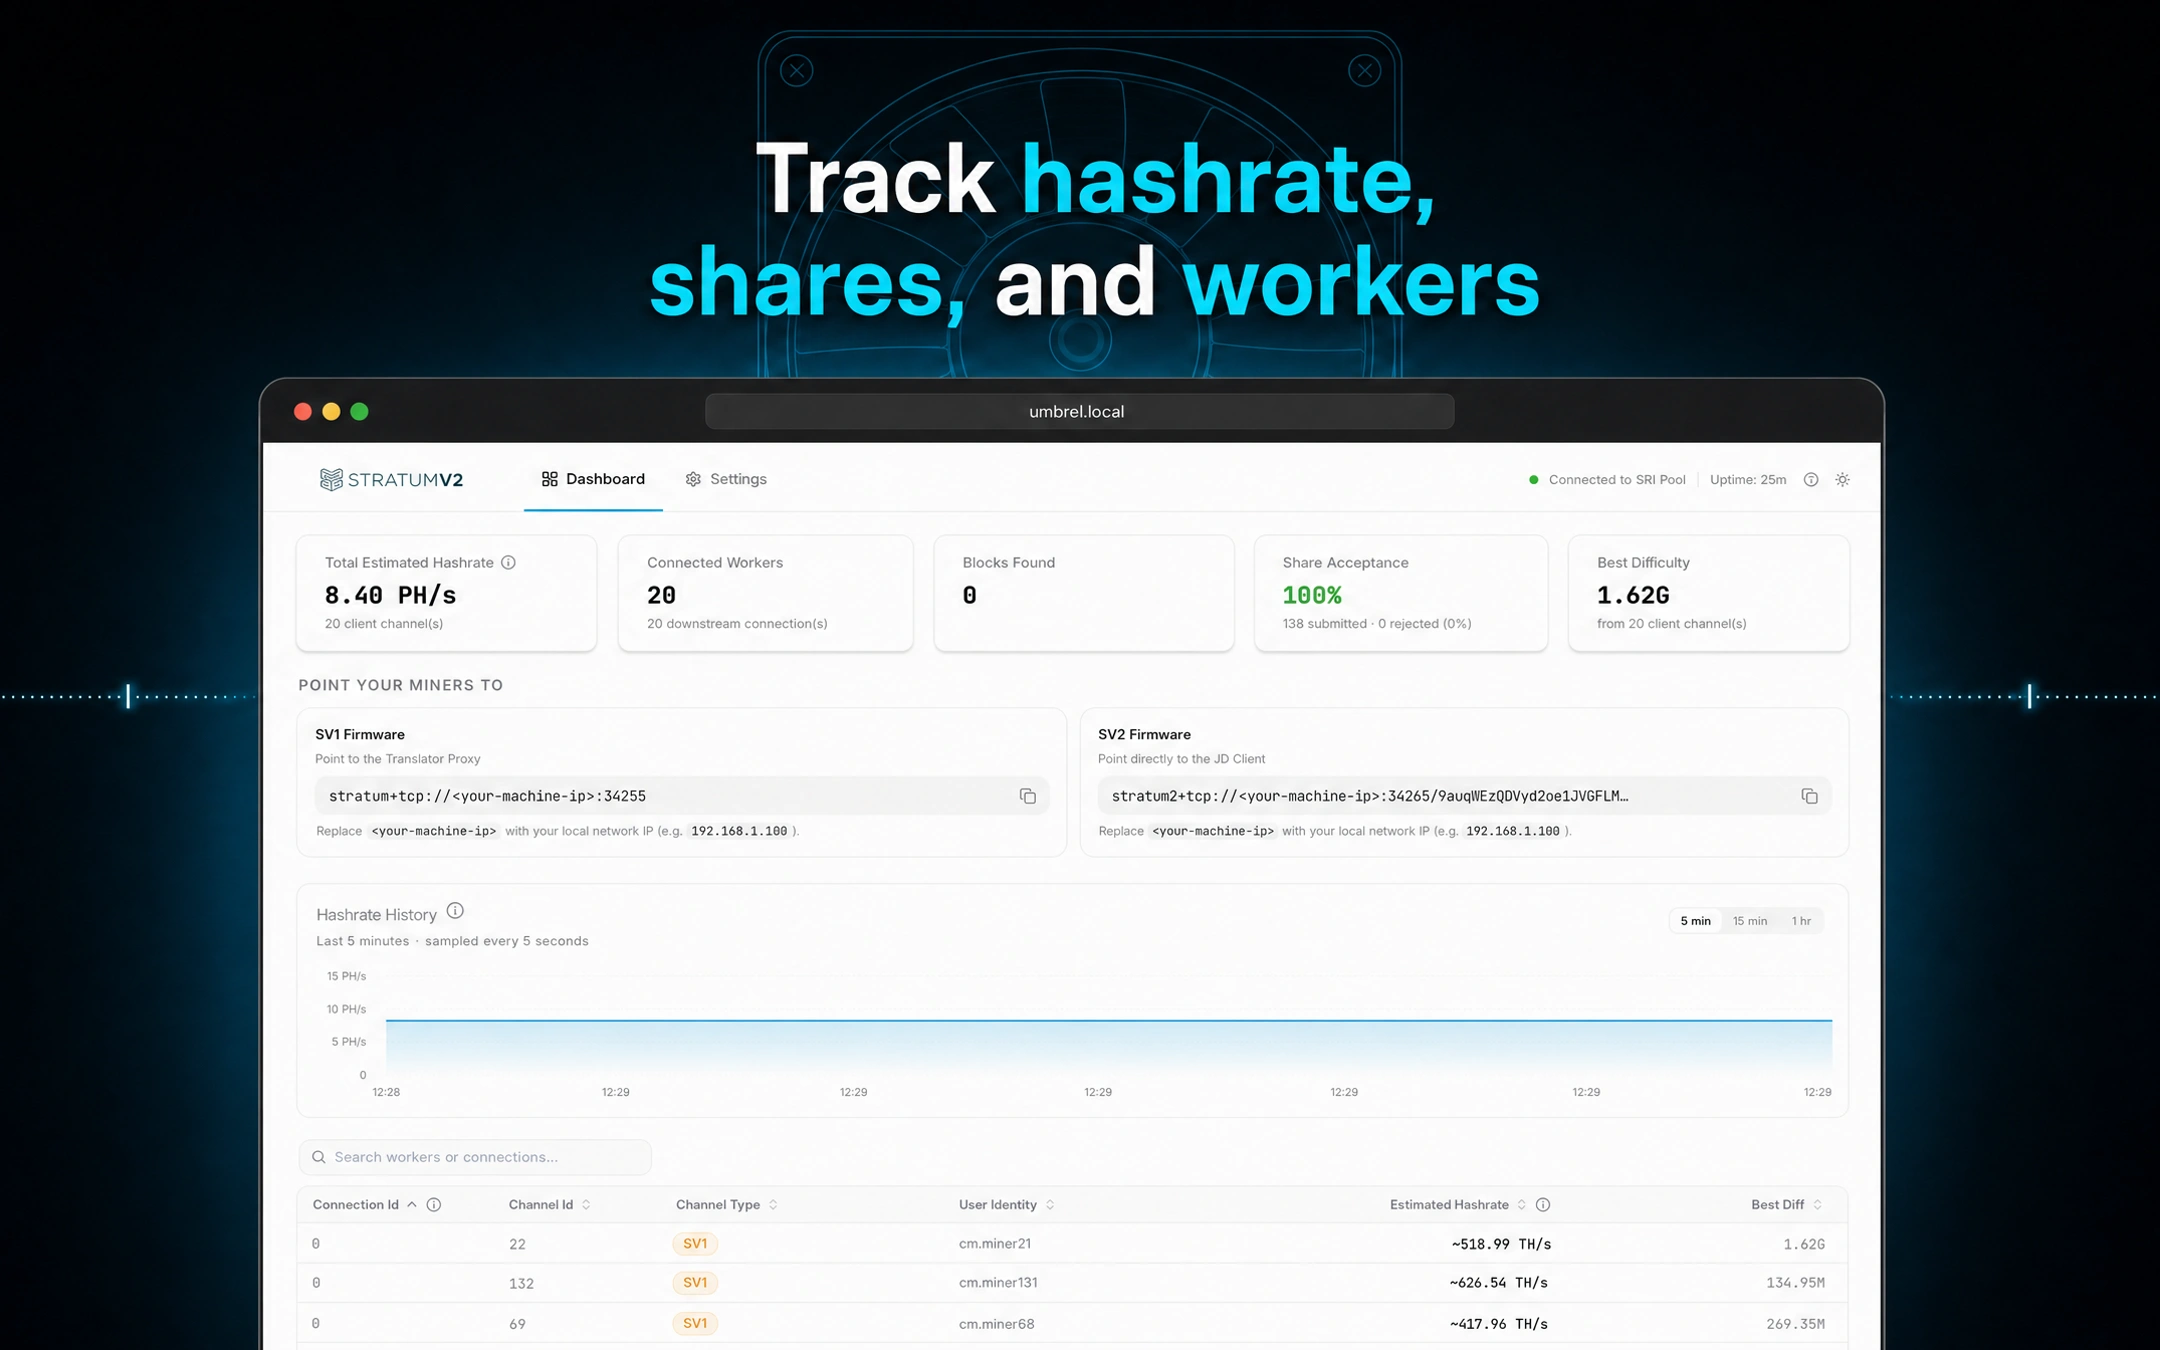Image resolution: width=2160 pixels, height=1350 pixels.
Task: Copy the SV2 Firmware stratum2 address
Action: tap(1809, 796)
